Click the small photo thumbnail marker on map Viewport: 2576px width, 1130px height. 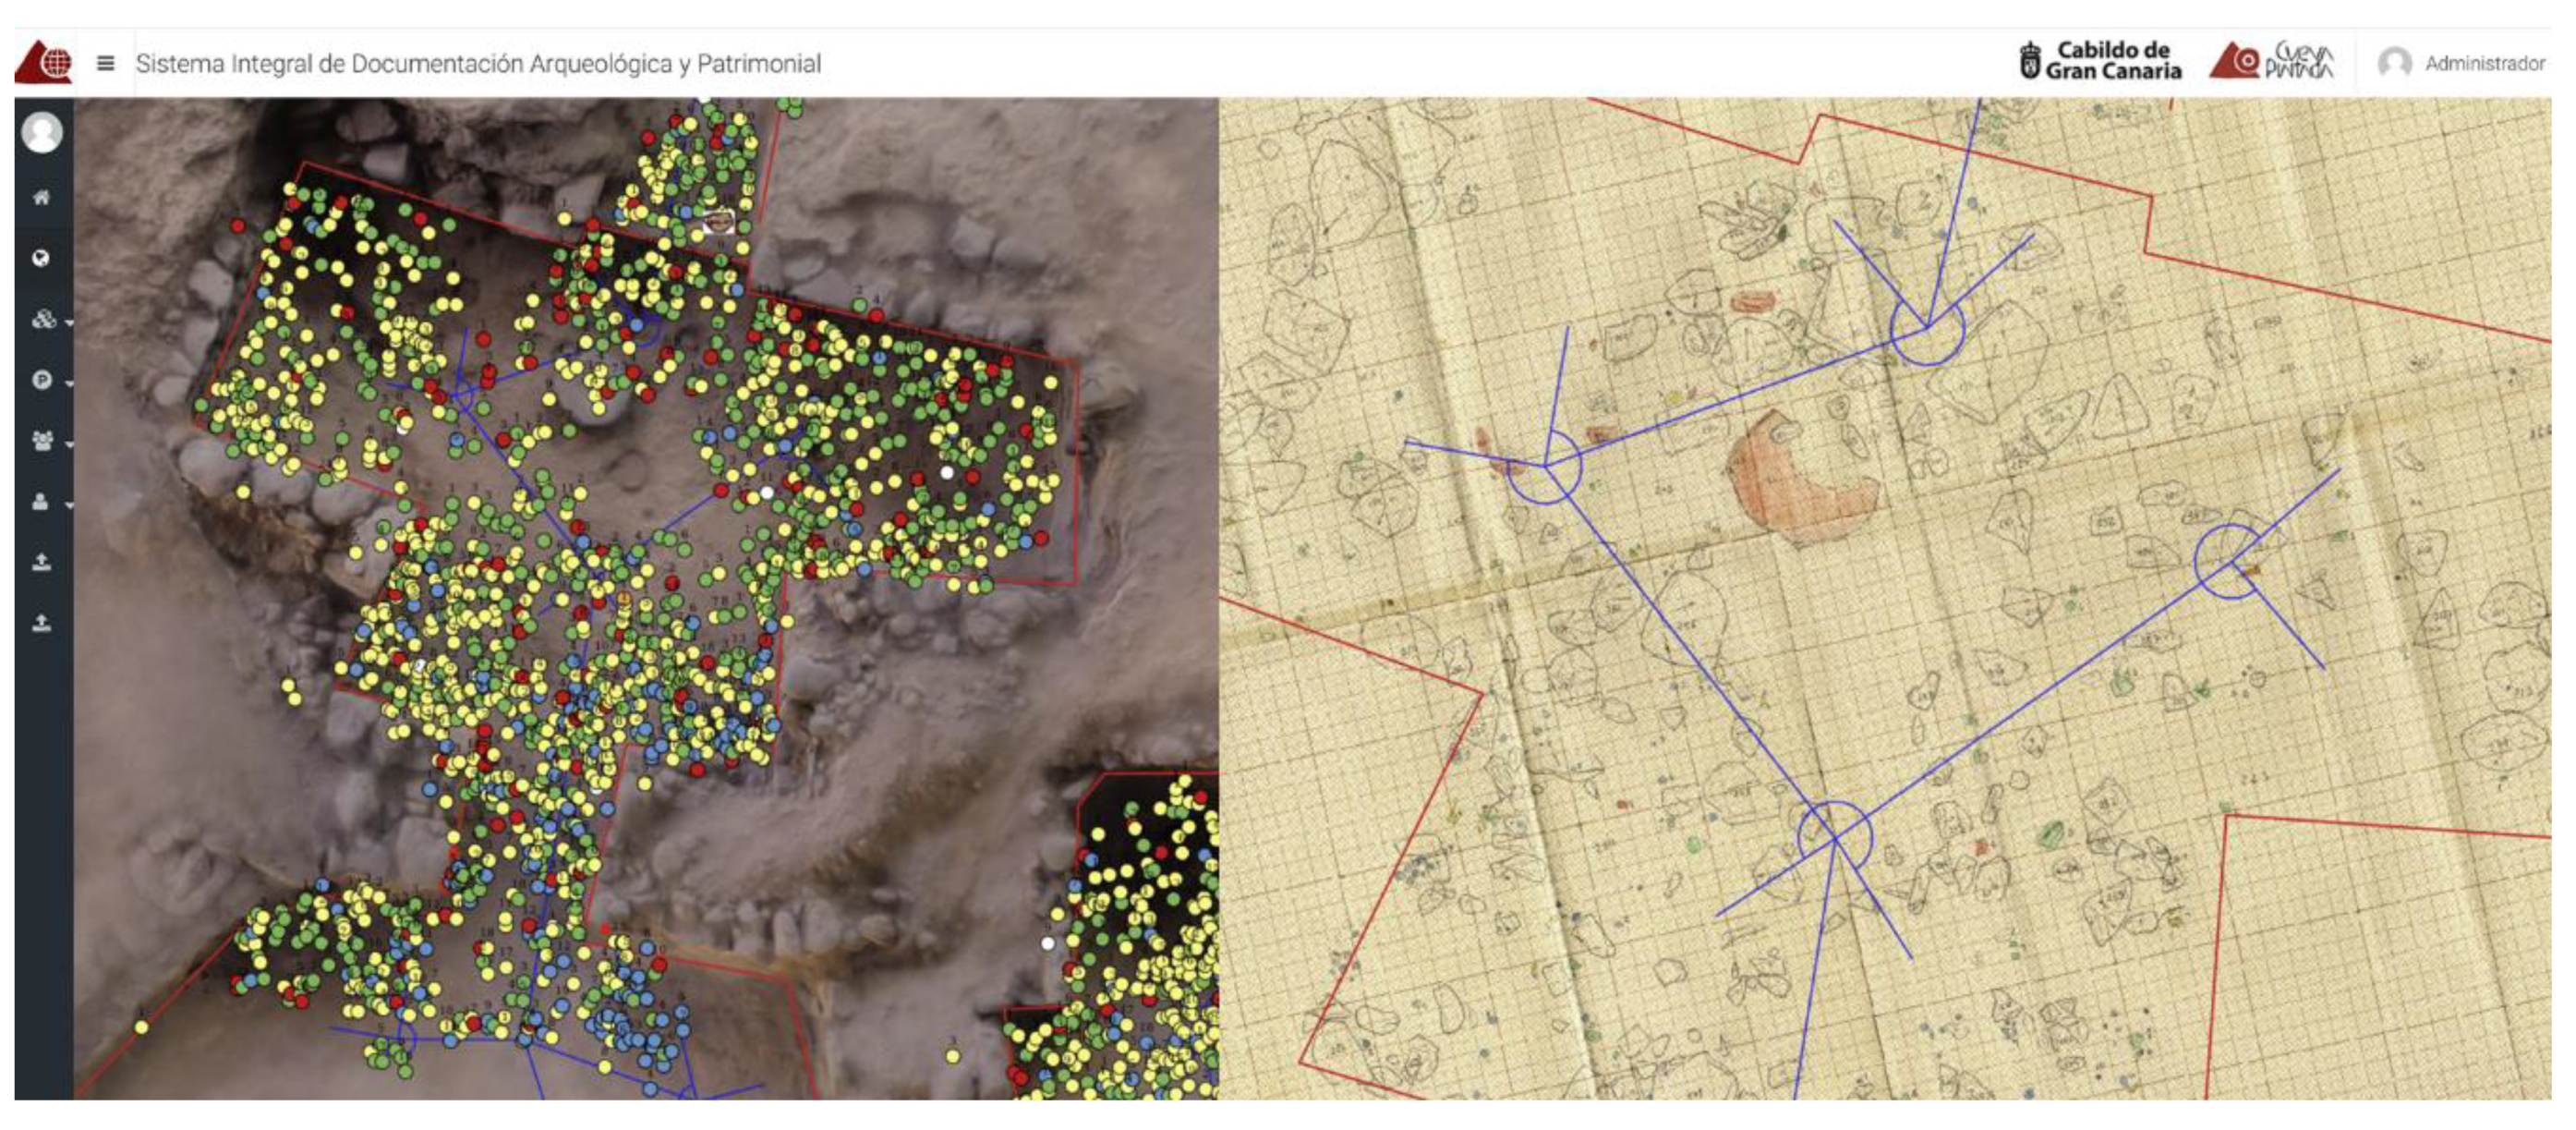(718, 221)
